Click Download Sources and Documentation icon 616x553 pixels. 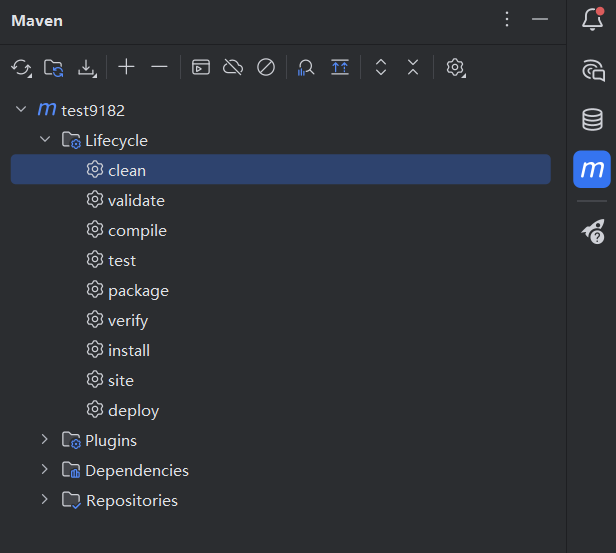tap(86, 68)
